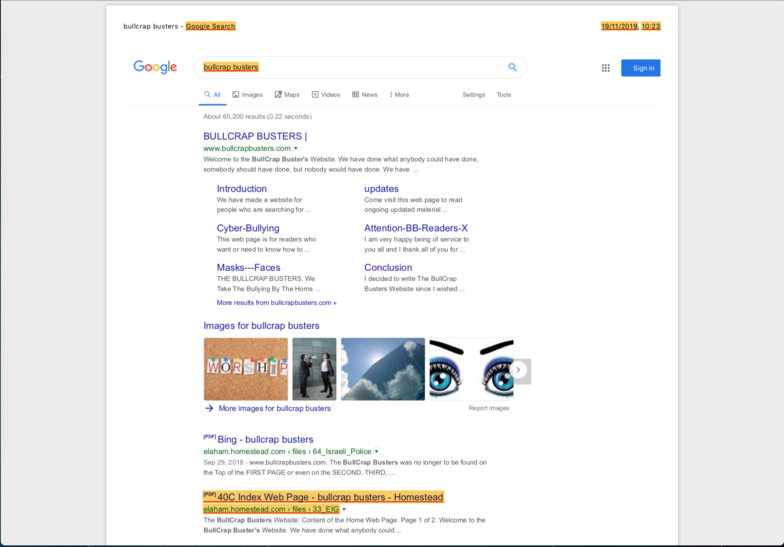
Task: Switch to the Videos tab
Action: (x=326, y=94)
